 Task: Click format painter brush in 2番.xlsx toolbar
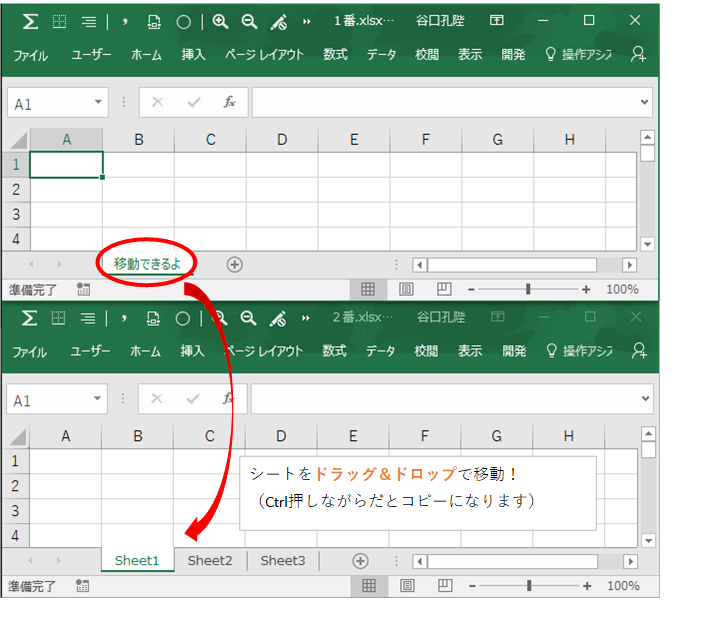278,318
